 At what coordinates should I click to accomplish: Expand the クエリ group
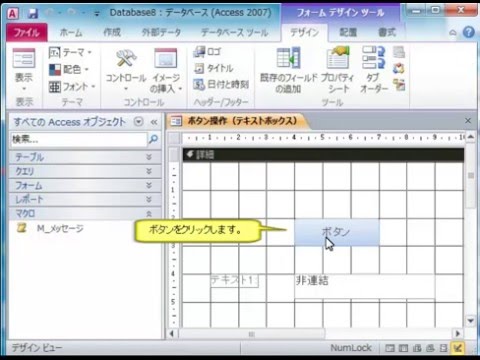click(85, 171)
